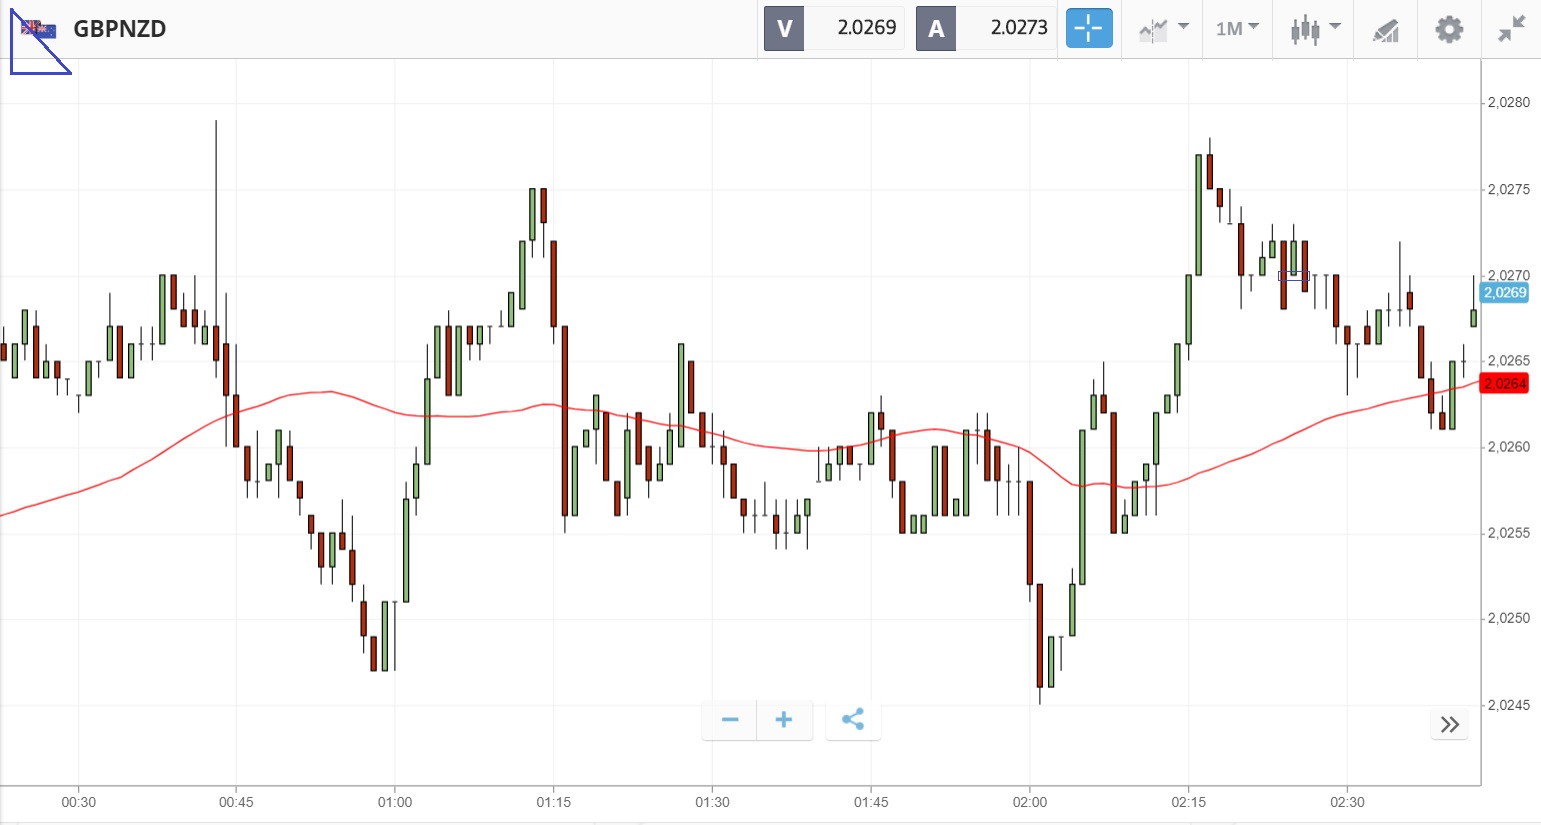Viewport: 1541px width, 825px height.
Task: Click the GBPNZD instrument name
Action: pos(120,29)
